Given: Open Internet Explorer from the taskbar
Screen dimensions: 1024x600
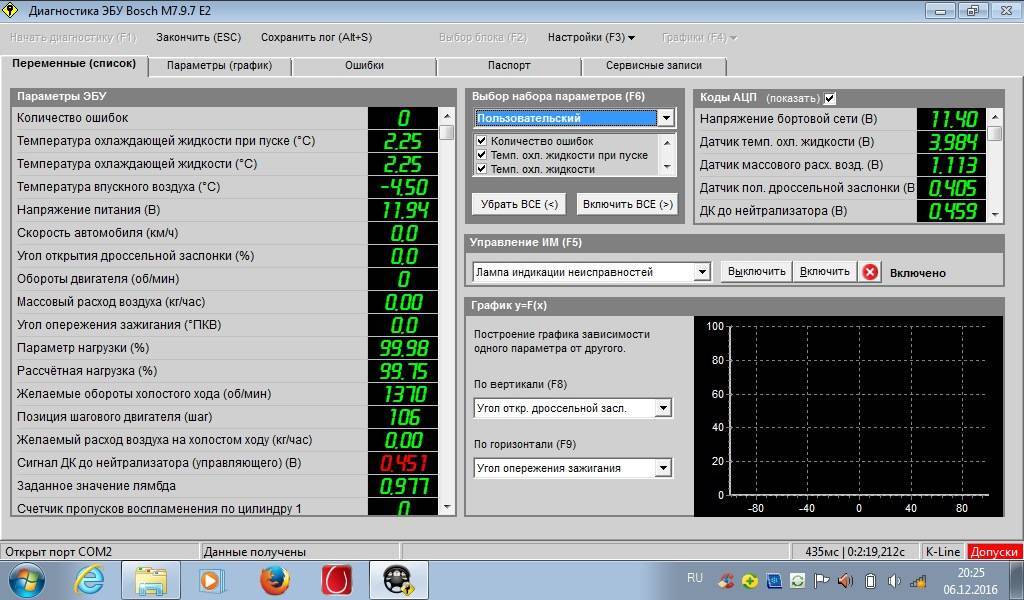Looking at the screenshot, I should pyautogui.click(x=89, y=580).
